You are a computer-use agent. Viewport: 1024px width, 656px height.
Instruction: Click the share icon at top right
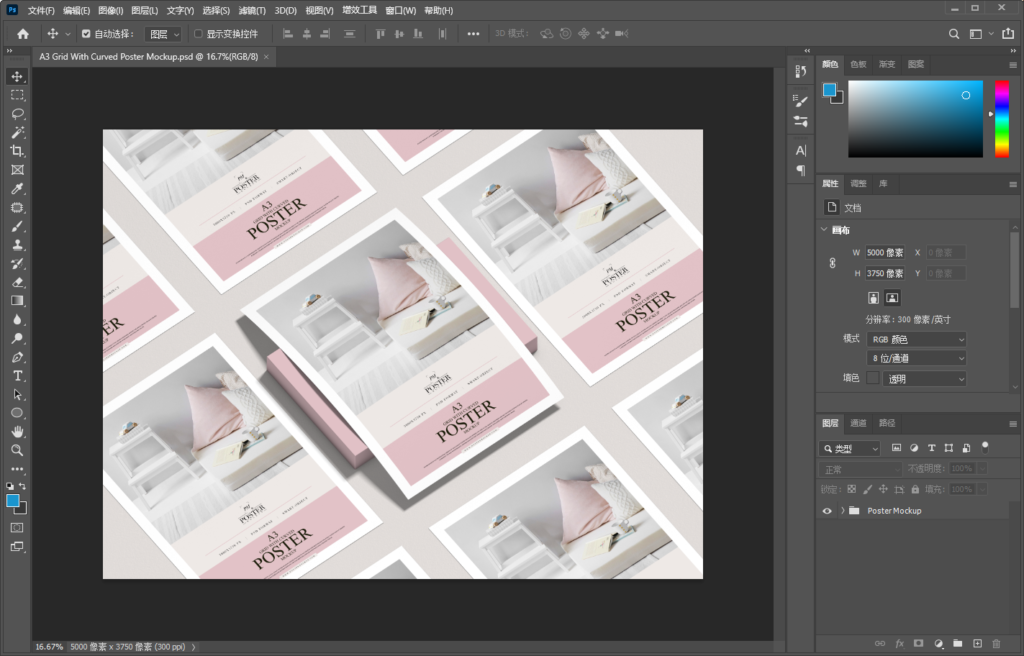1008,34
